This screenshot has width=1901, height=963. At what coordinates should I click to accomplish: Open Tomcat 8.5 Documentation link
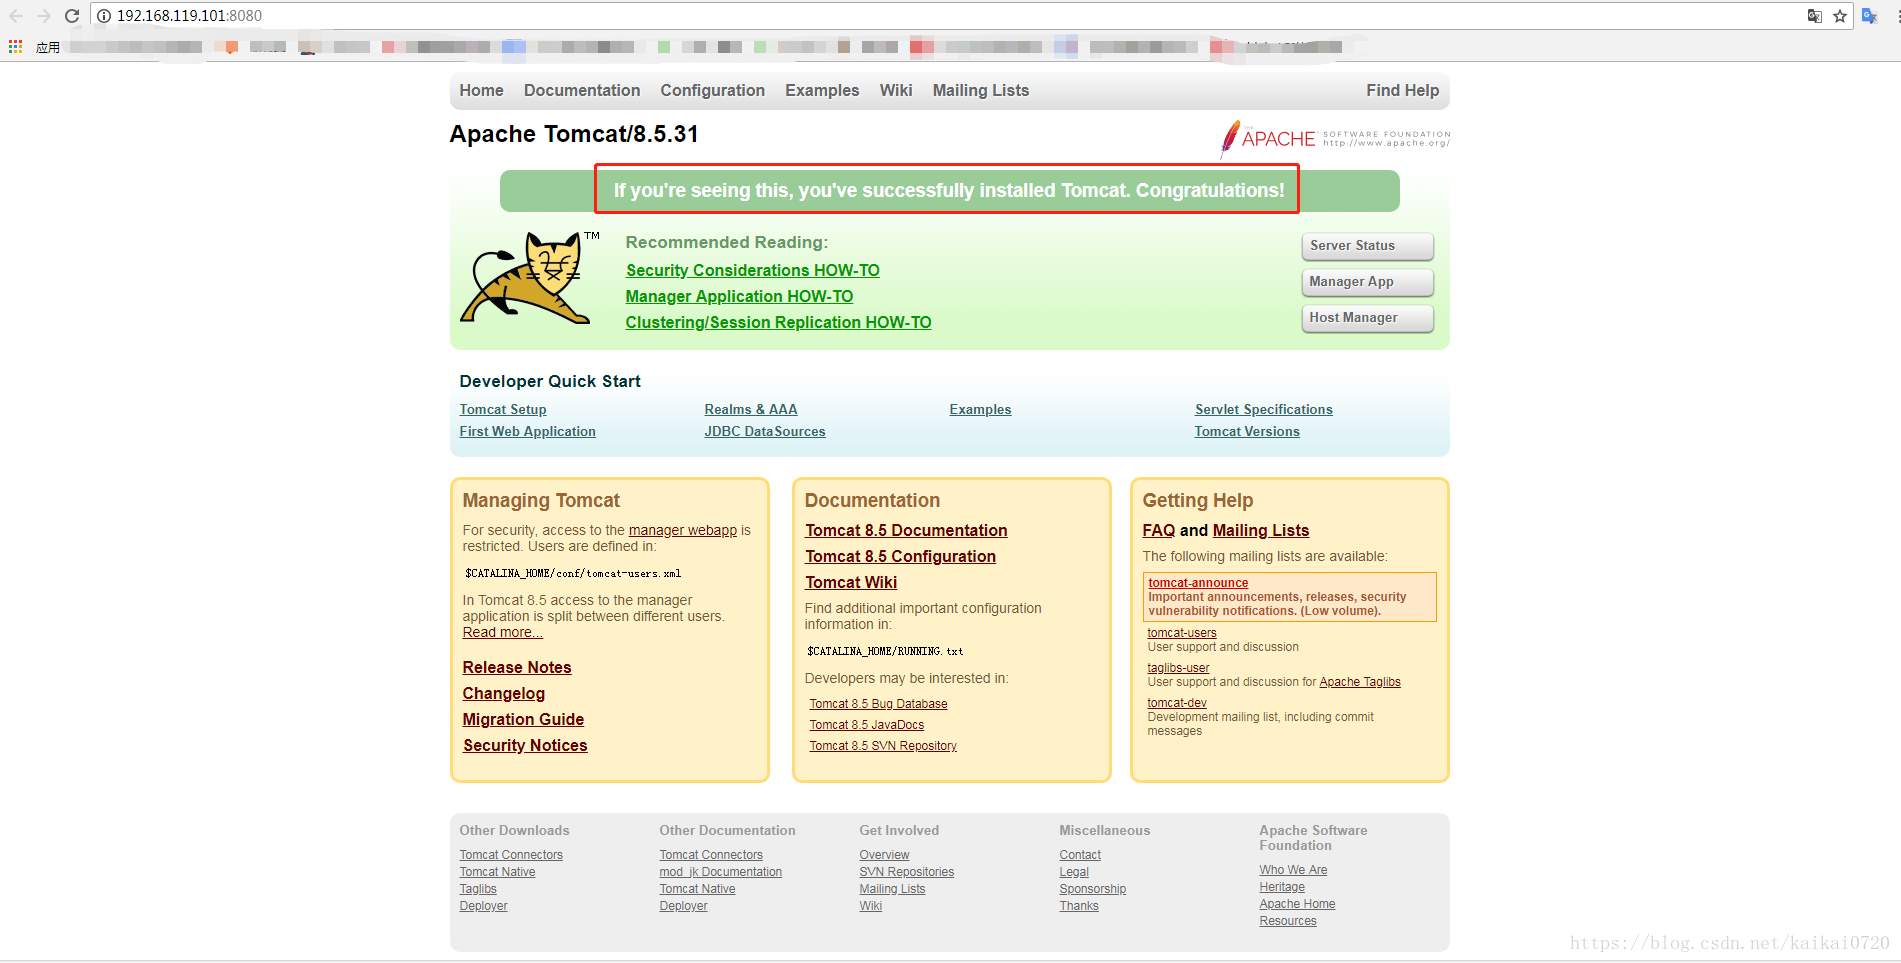(x=906, y=530)
